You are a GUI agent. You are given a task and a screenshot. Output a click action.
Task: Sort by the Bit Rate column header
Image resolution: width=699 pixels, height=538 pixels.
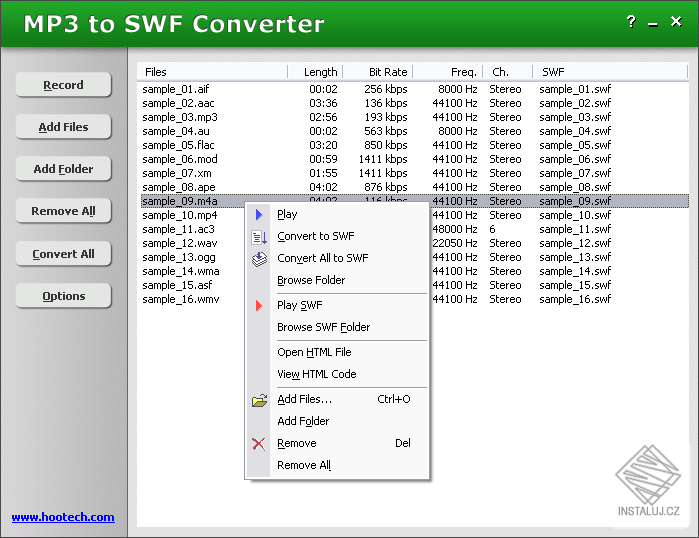[378, 72]
